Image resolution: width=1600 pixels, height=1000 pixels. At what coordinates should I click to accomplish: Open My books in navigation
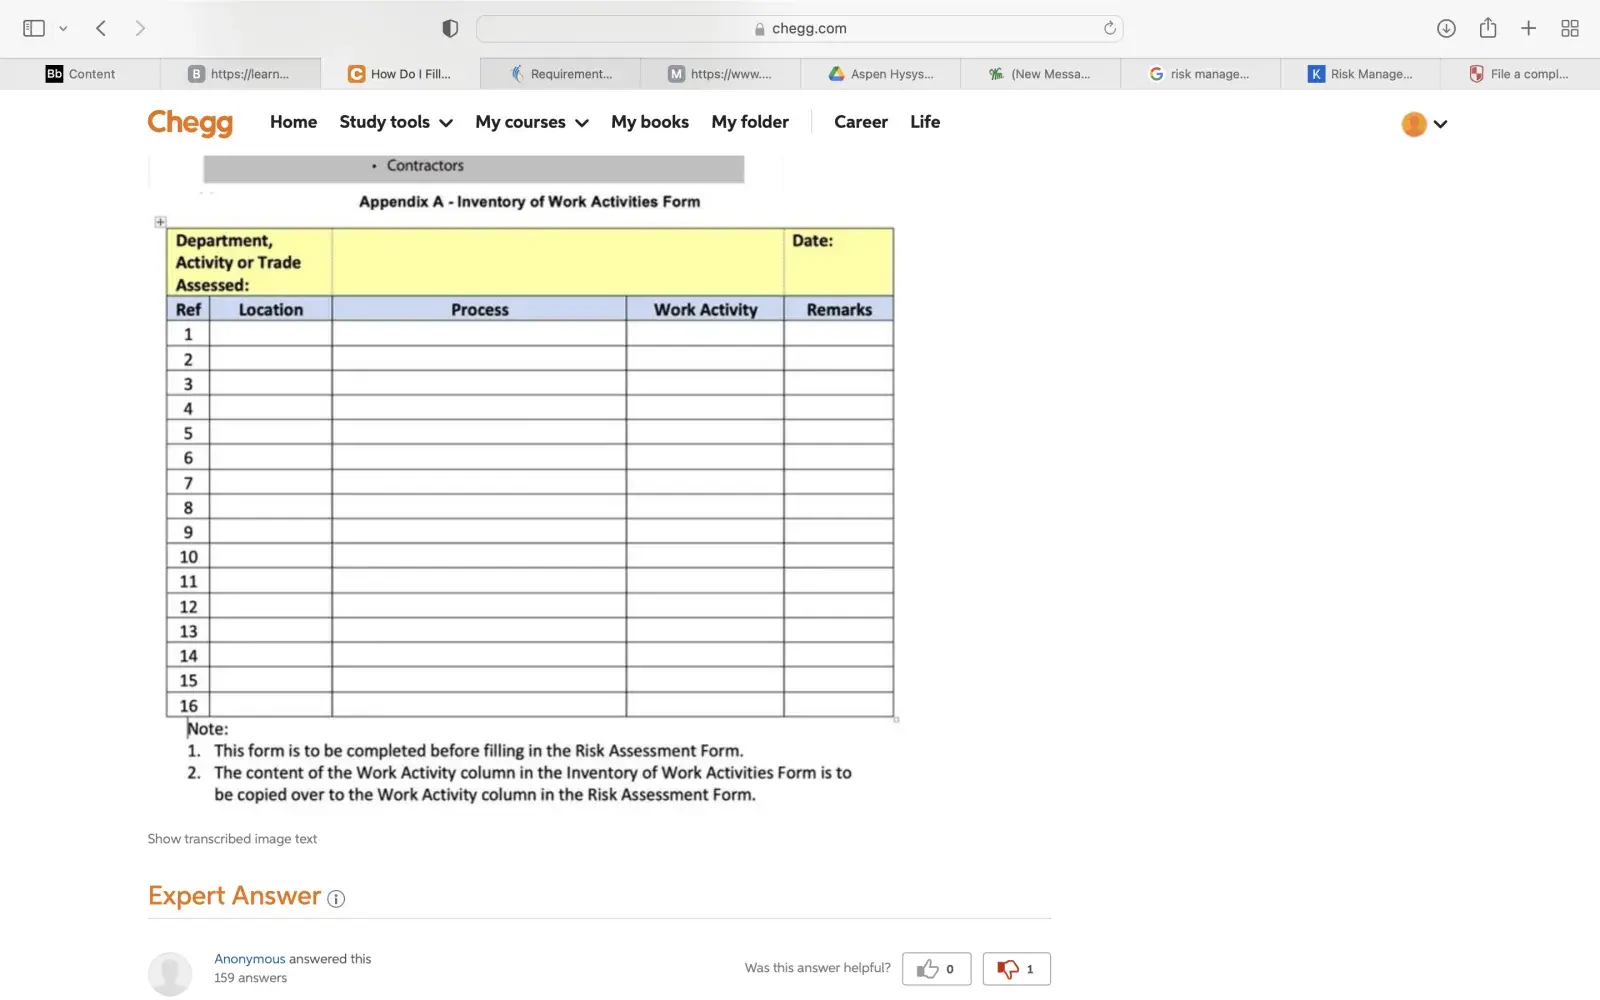click(650, 122)
